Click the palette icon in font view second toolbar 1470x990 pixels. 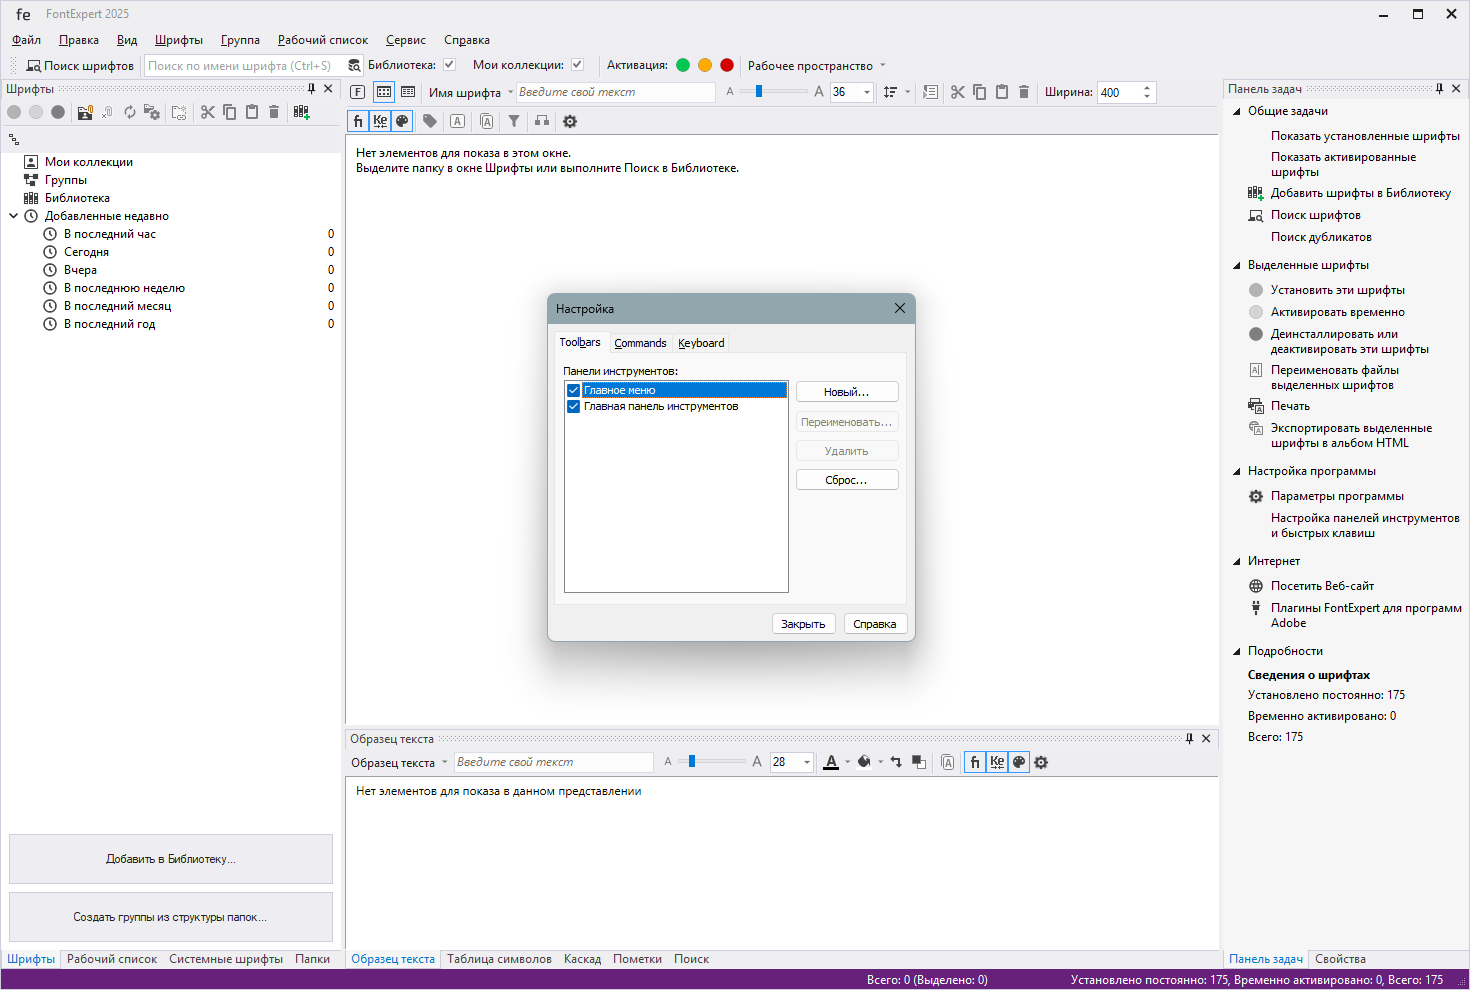402,121
